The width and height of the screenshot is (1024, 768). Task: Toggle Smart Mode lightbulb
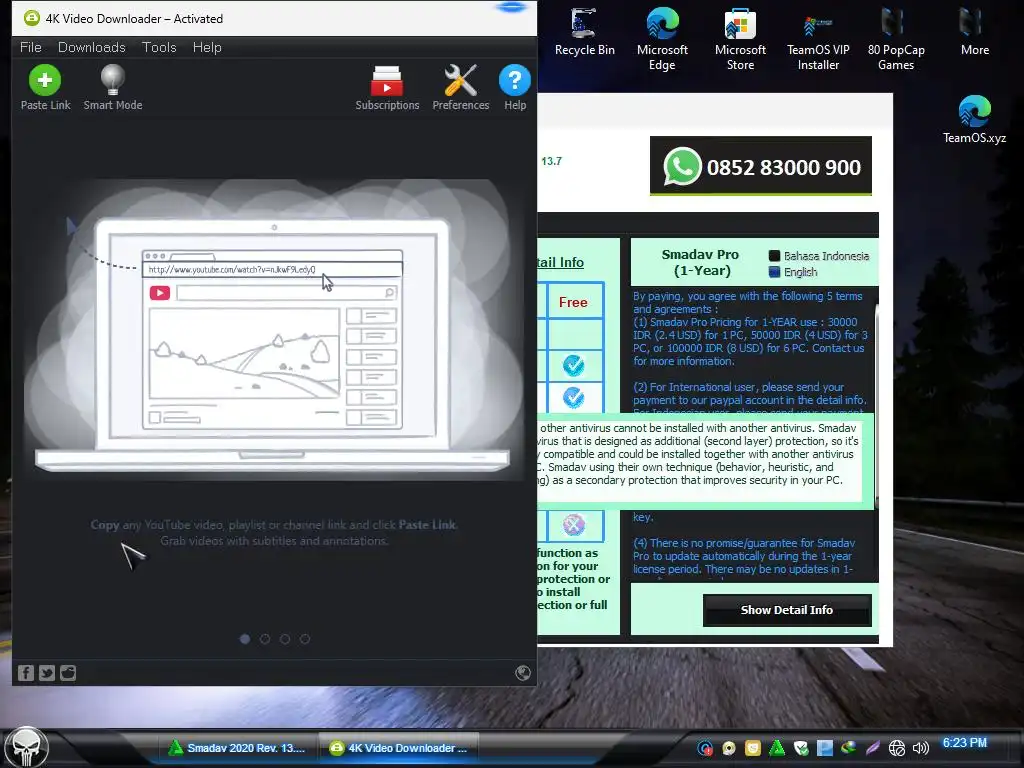[x=112, y=88]
